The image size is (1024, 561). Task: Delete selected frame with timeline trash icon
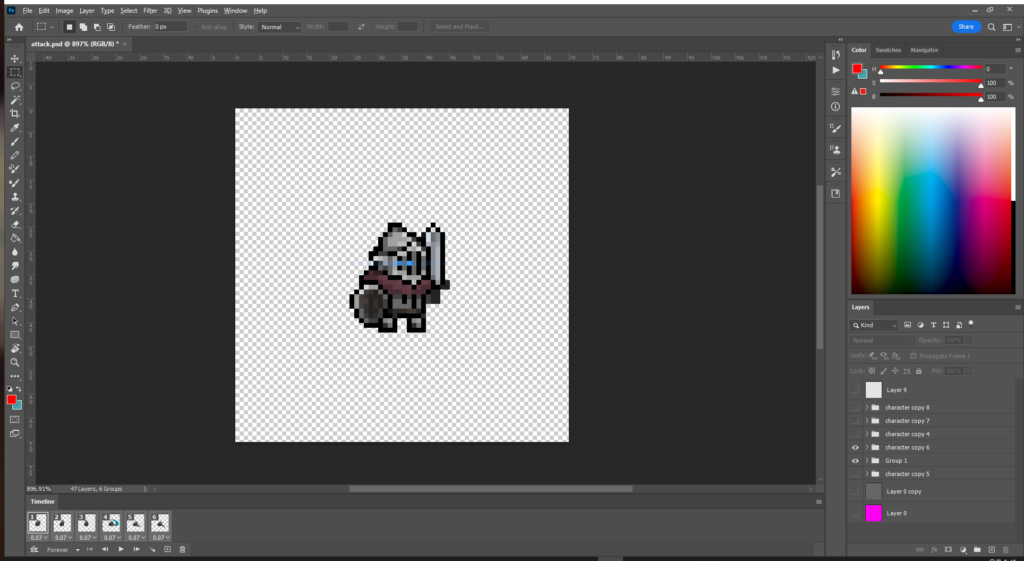[182, 549]
